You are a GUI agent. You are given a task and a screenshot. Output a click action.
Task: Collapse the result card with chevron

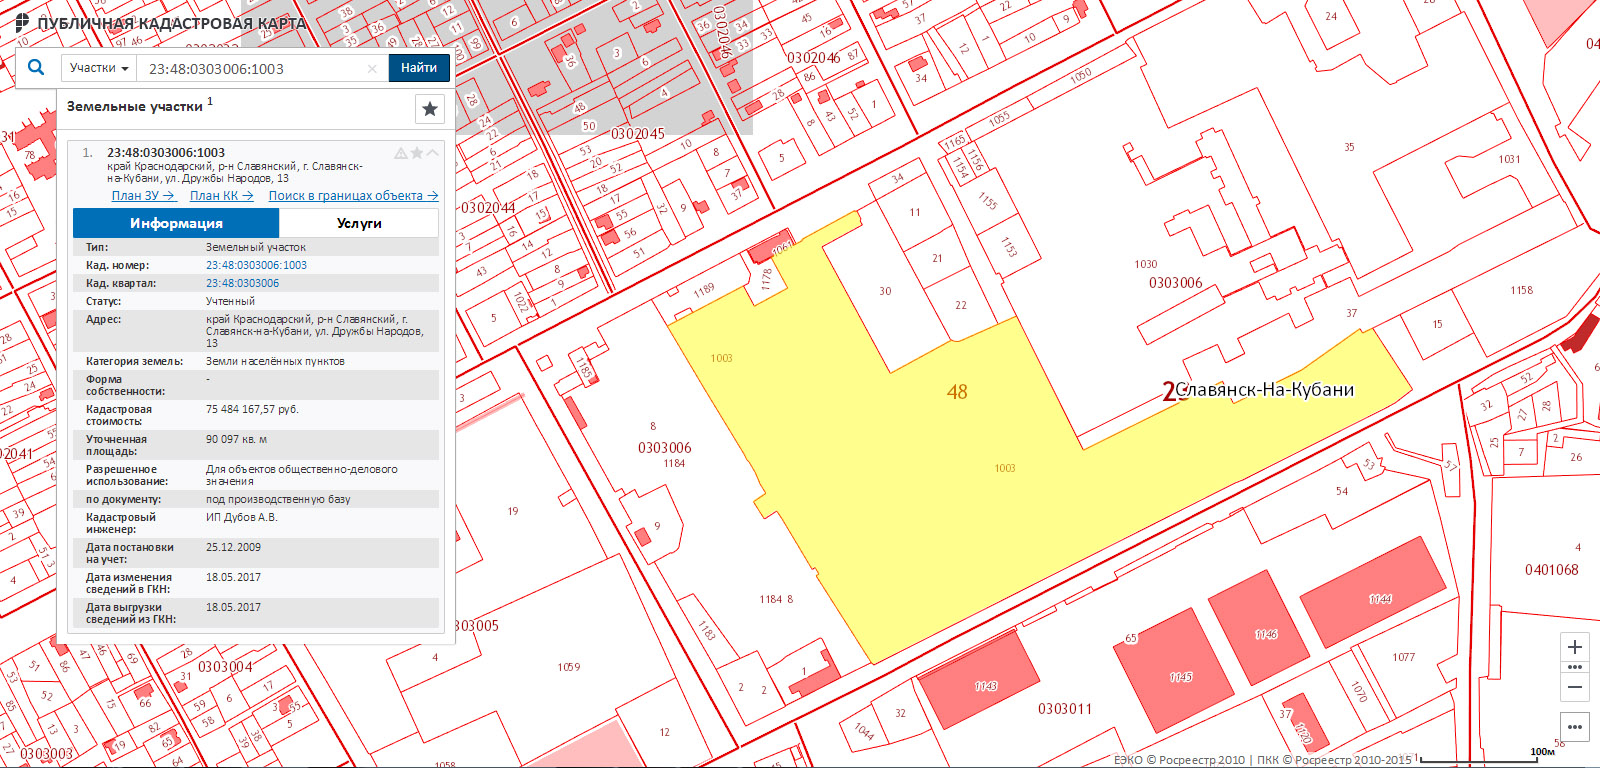point(432,153)
